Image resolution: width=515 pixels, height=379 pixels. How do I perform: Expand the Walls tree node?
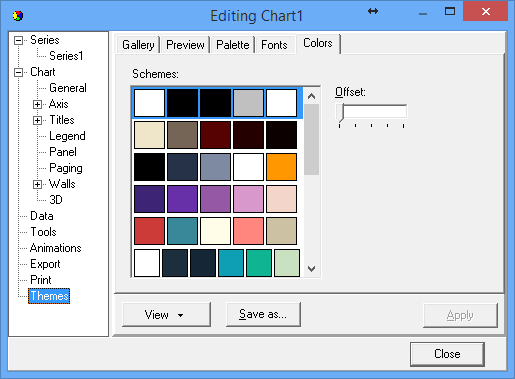coord(37,184)
